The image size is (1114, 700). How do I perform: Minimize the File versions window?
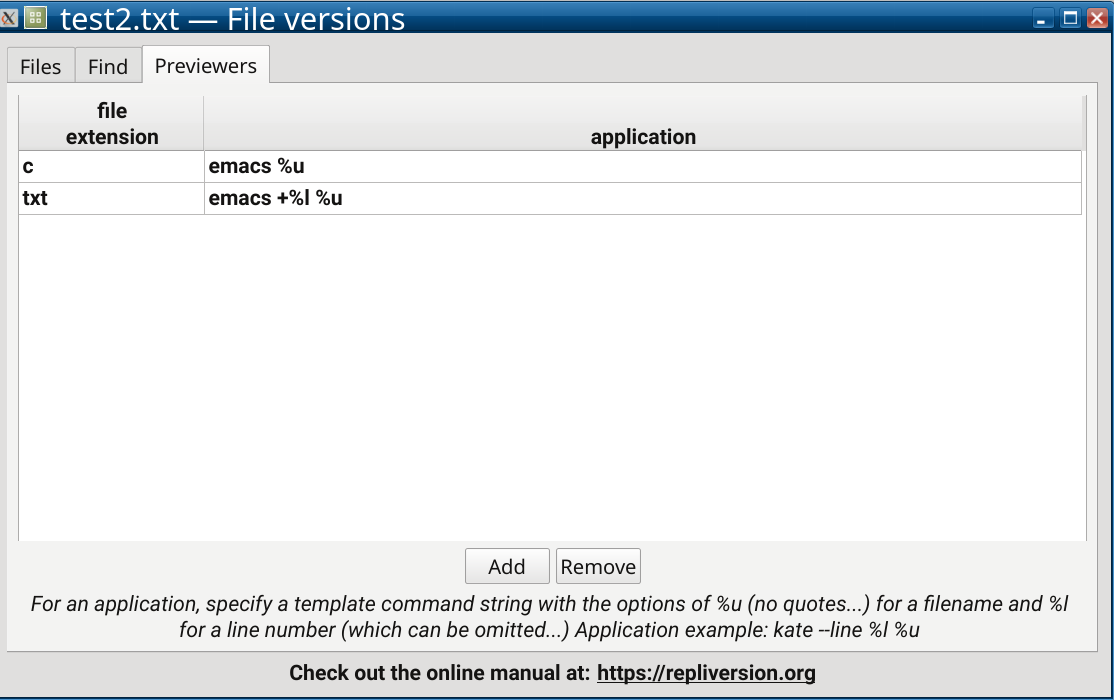(1042, 18)
